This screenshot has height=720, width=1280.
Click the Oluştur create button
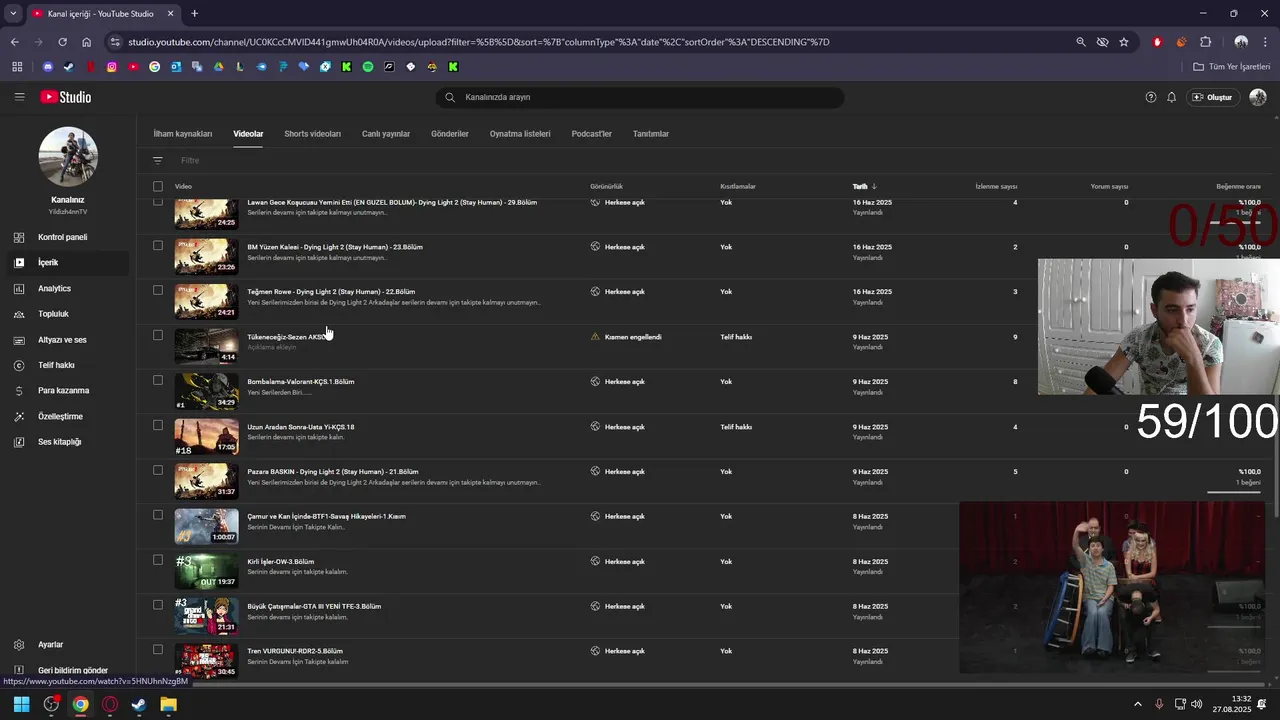tap(1213, 97)
